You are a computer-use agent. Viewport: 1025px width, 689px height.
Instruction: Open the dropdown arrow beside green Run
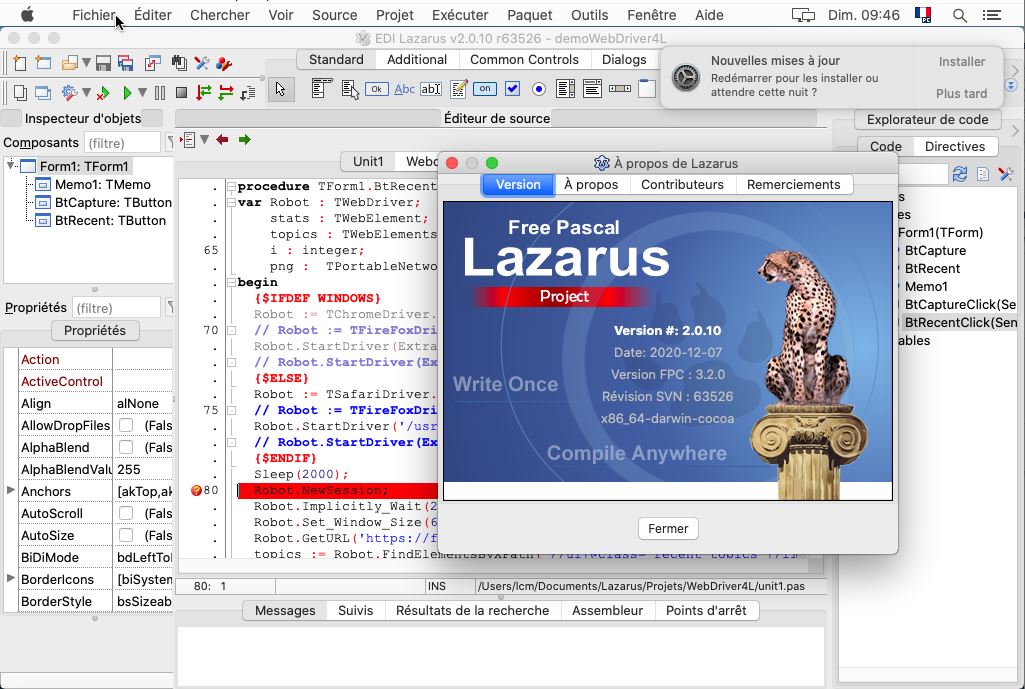pyautogui.click(x=142, y=93)
